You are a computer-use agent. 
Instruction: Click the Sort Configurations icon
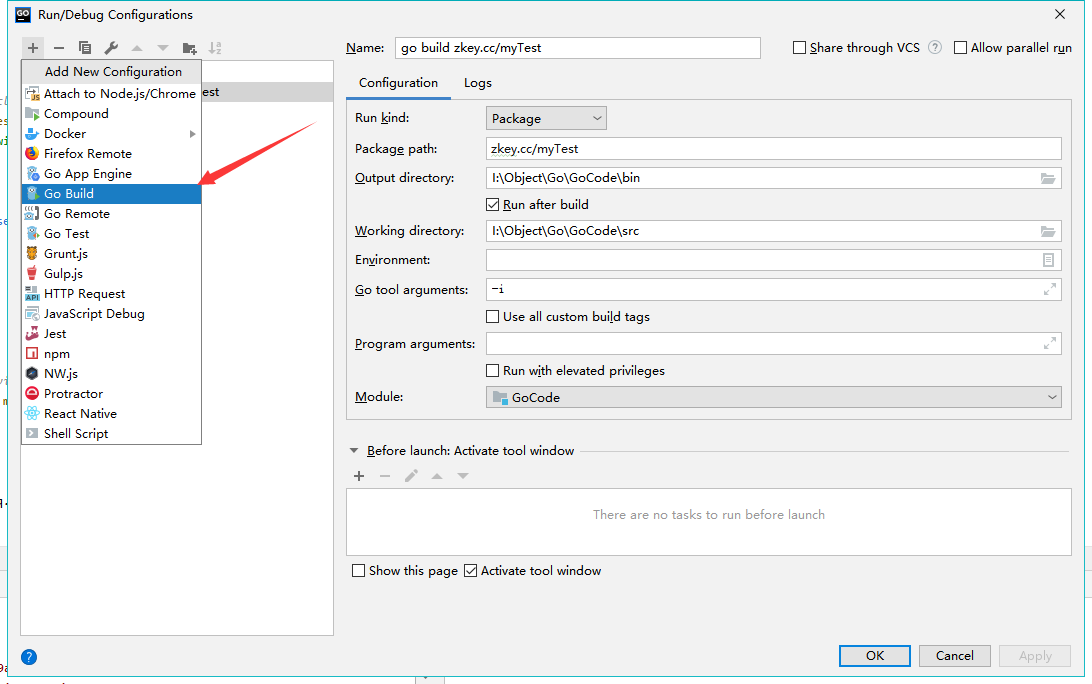[x=215, y=48]
